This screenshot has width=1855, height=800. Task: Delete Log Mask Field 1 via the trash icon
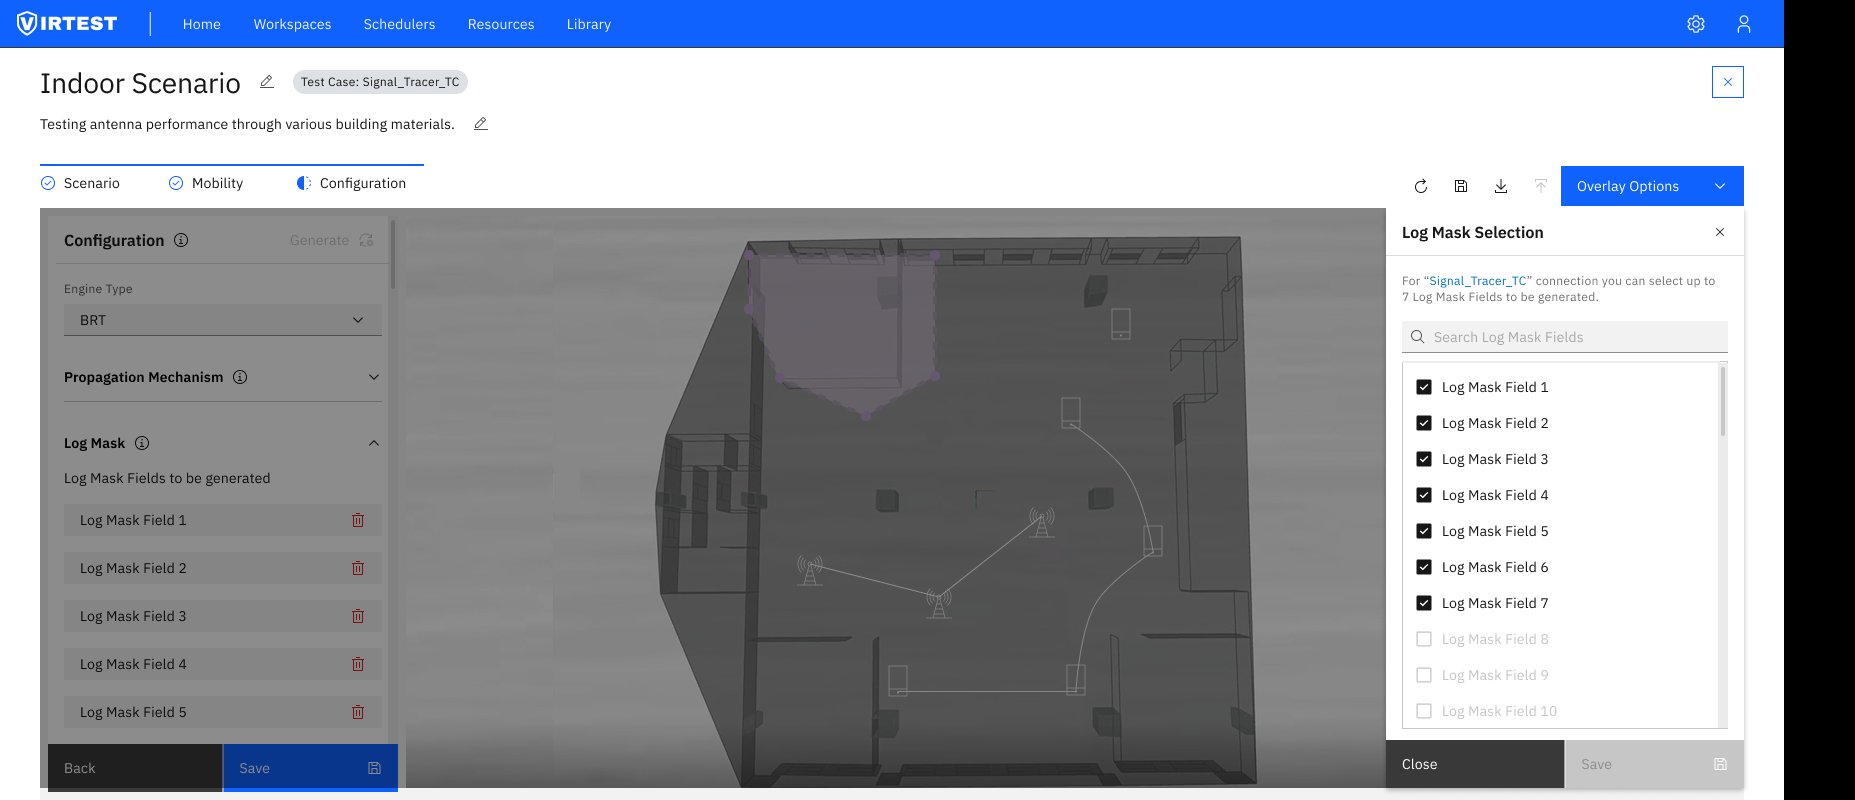[358, 520]
